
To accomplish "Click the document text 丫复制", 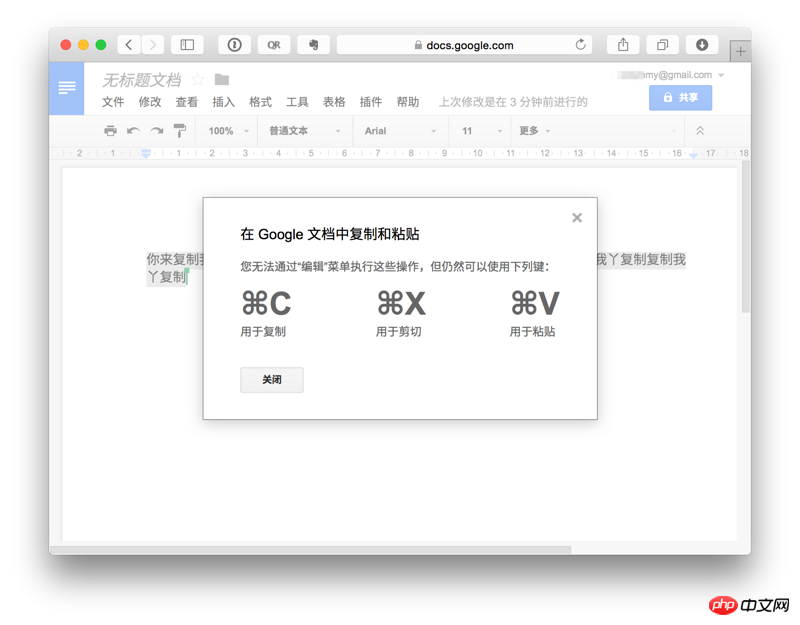I will pos(166,277).
